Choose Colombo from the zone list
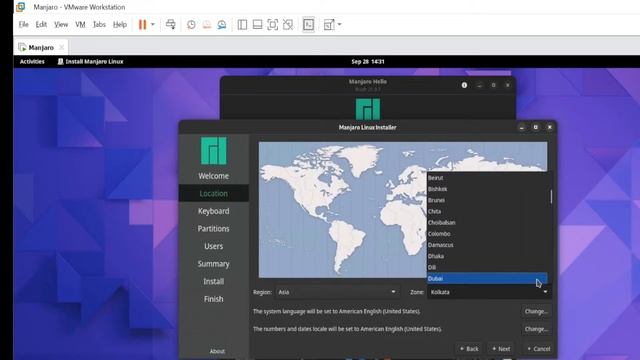 tap(487, 234)
